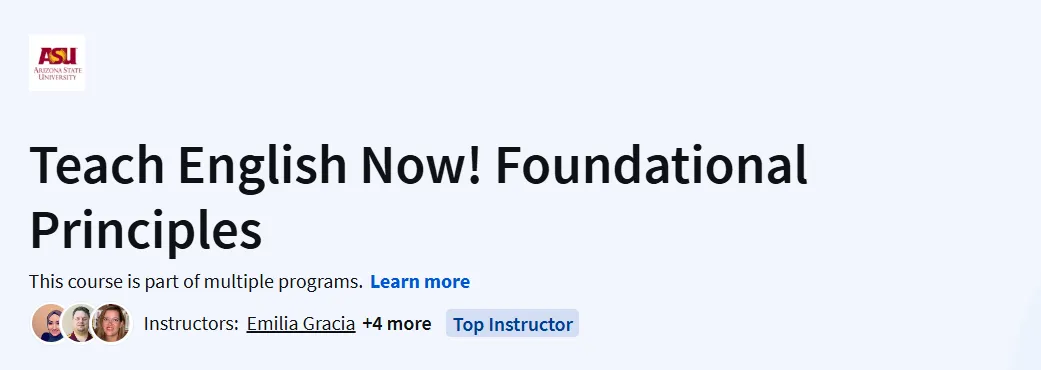Click the word 'Instructor' inside the blue badge
Screen dimensions: 1041x370
coord(530,324)
